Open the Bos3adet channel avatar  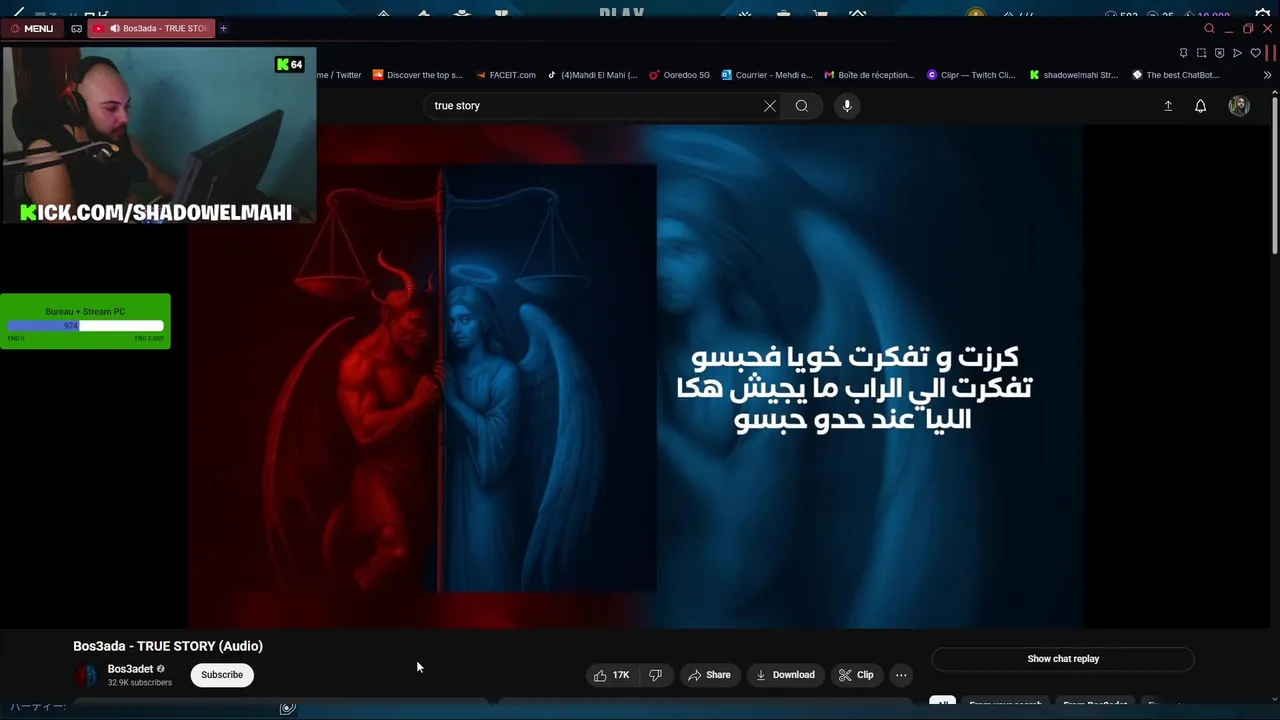[86, 675]
